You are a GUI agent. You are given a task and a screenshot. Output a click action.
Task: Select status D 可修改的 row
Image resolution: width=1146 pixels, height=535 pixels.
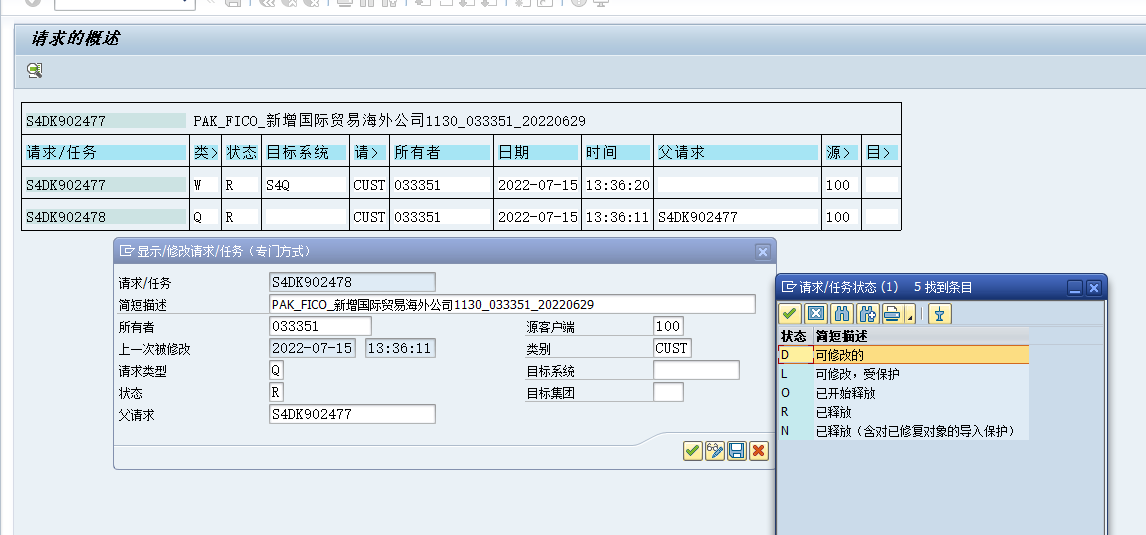point(902,355)
